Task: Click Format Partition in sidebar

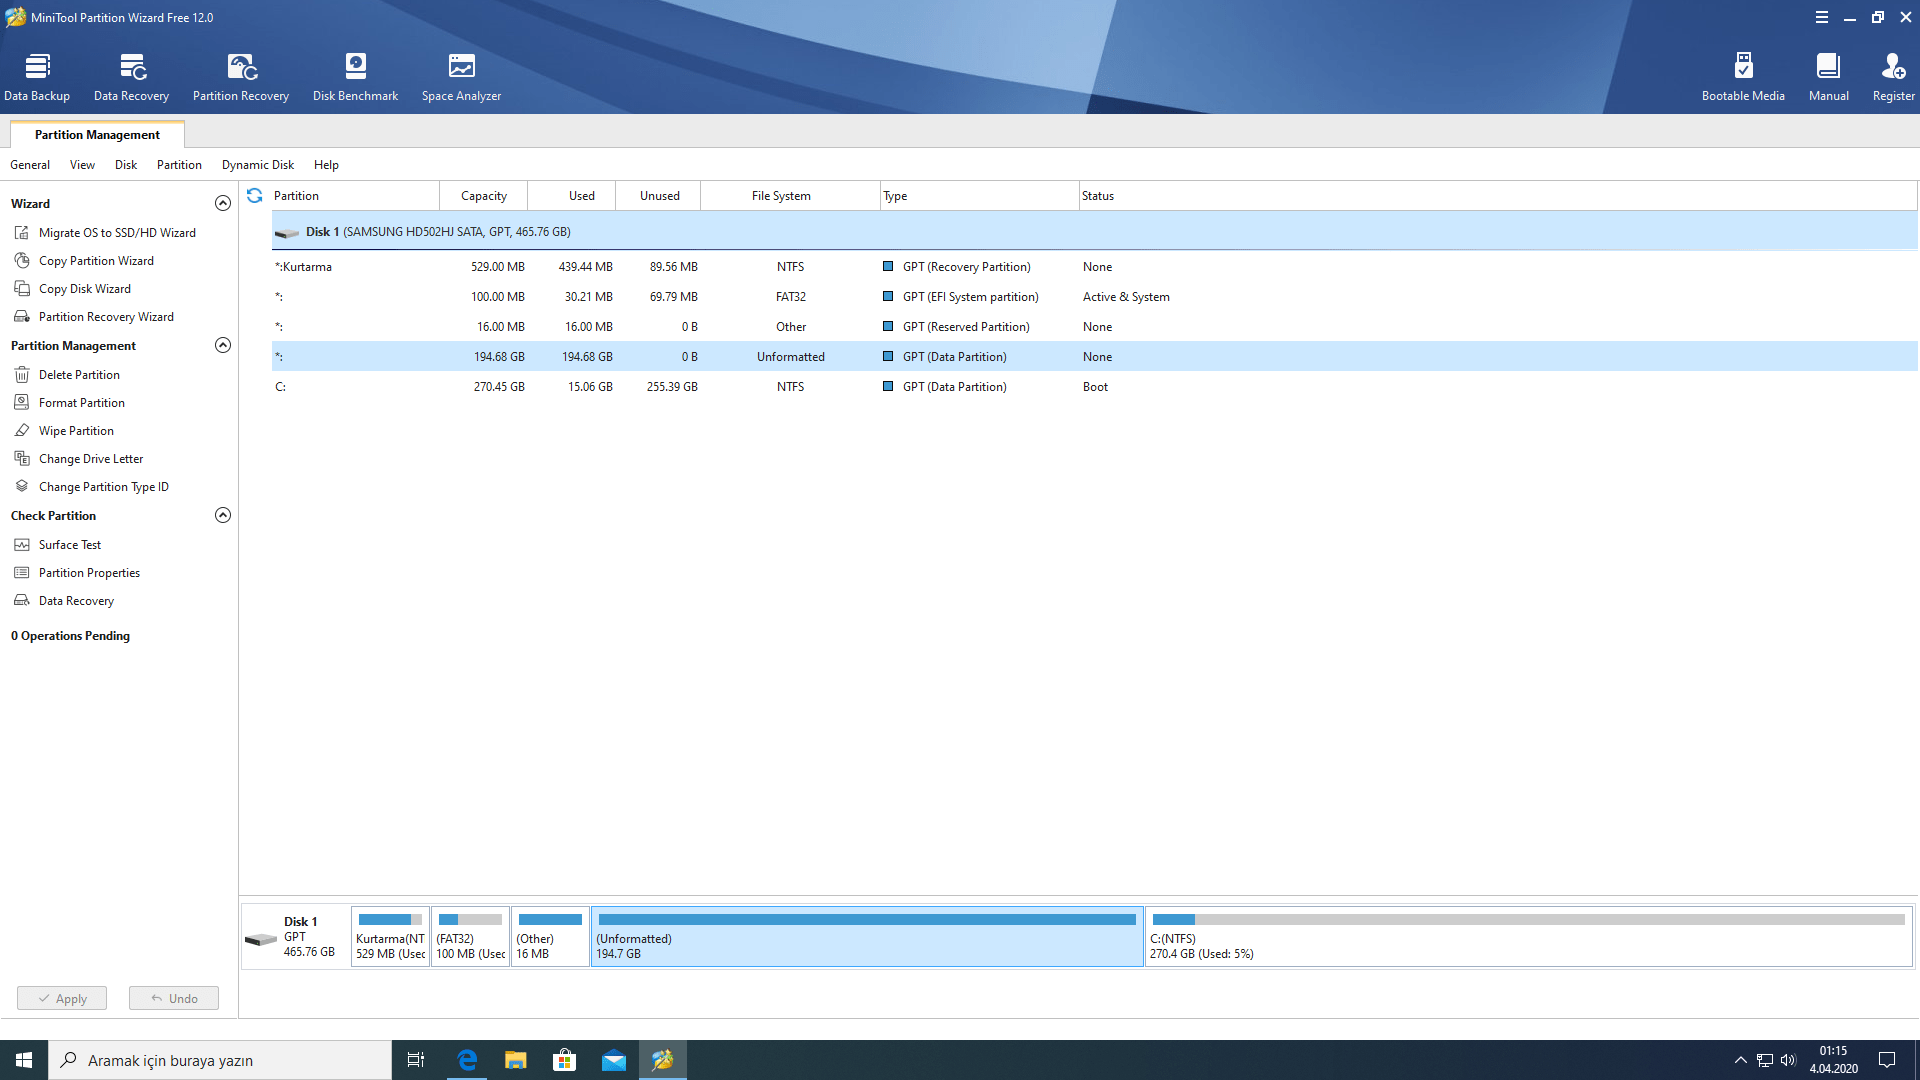Action: [81, 403]
